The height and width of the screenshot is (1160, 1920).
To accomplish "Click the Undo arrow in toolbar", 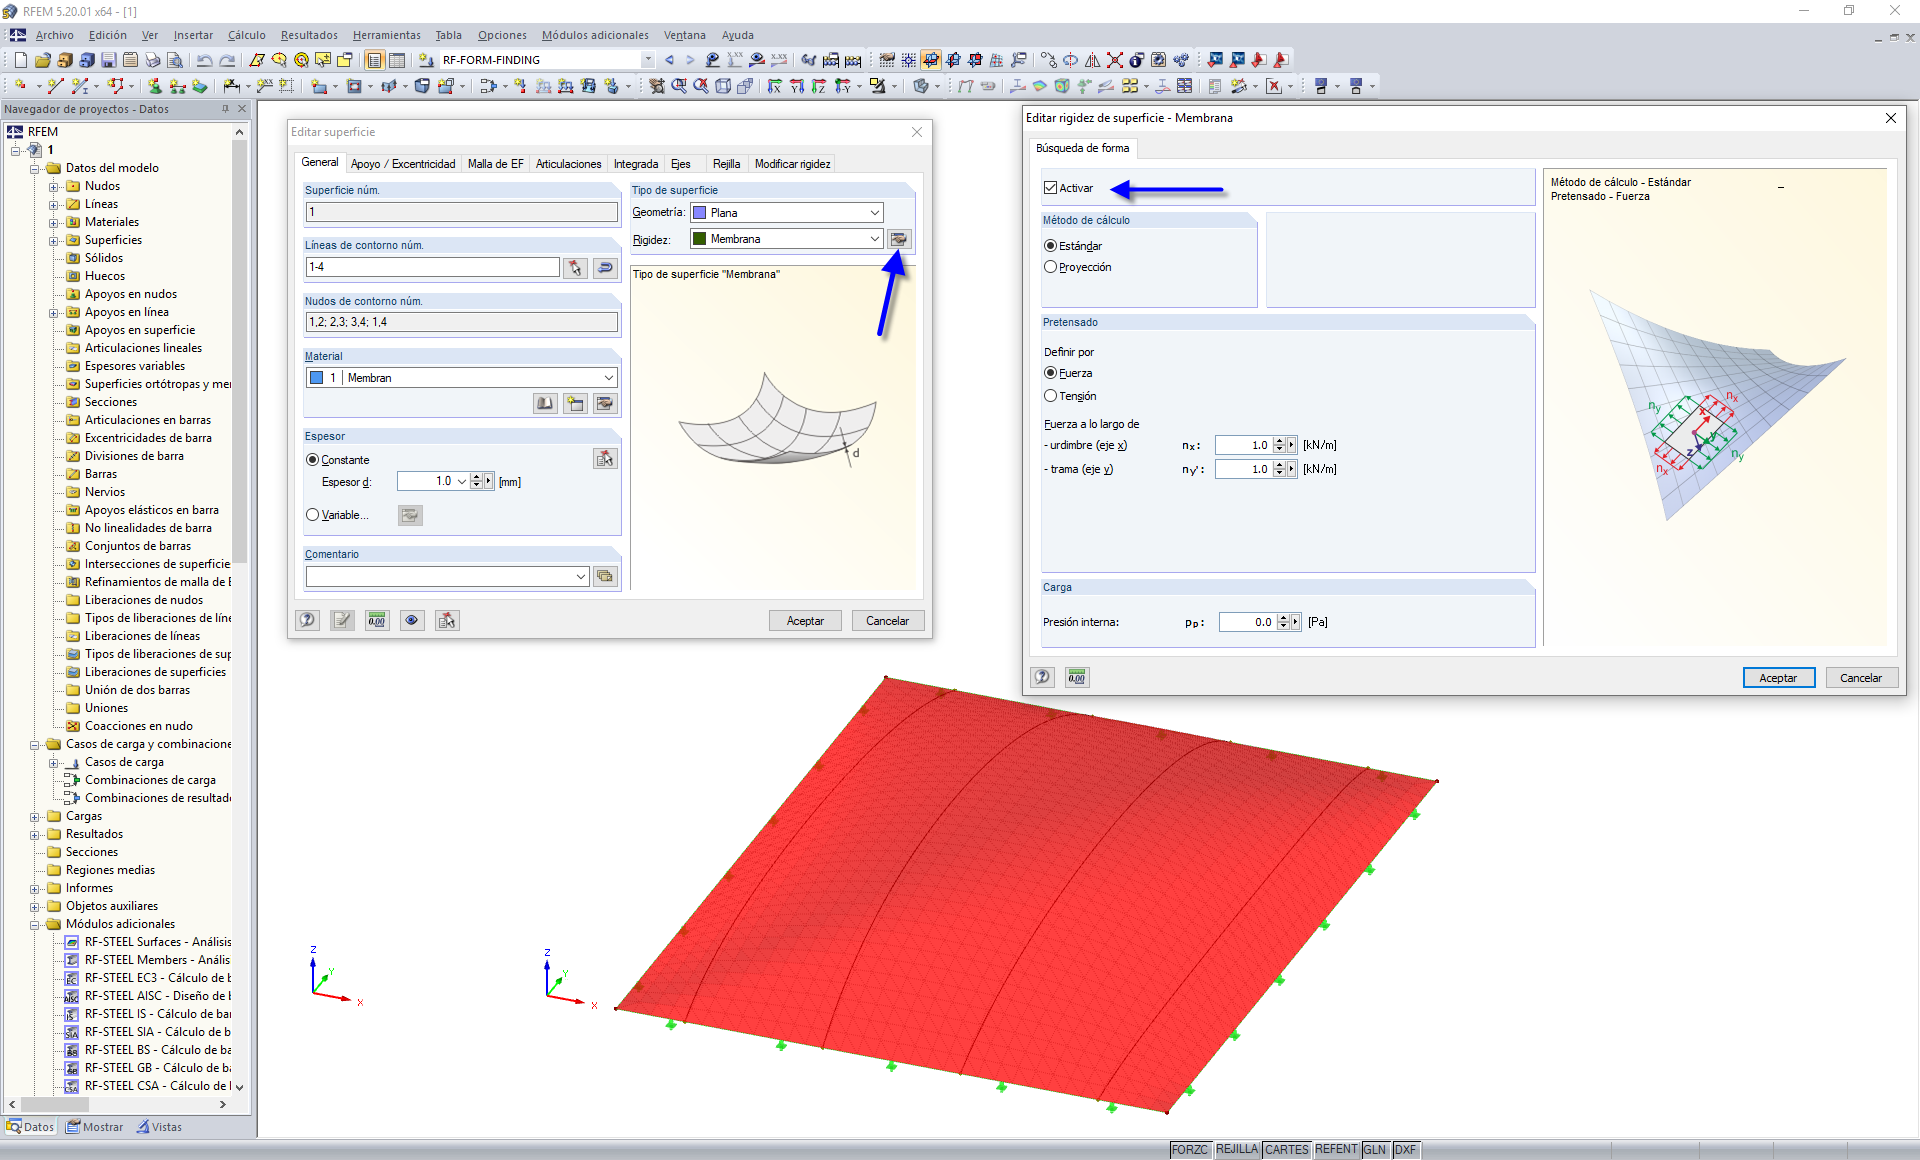I will (x=204, y=60).
